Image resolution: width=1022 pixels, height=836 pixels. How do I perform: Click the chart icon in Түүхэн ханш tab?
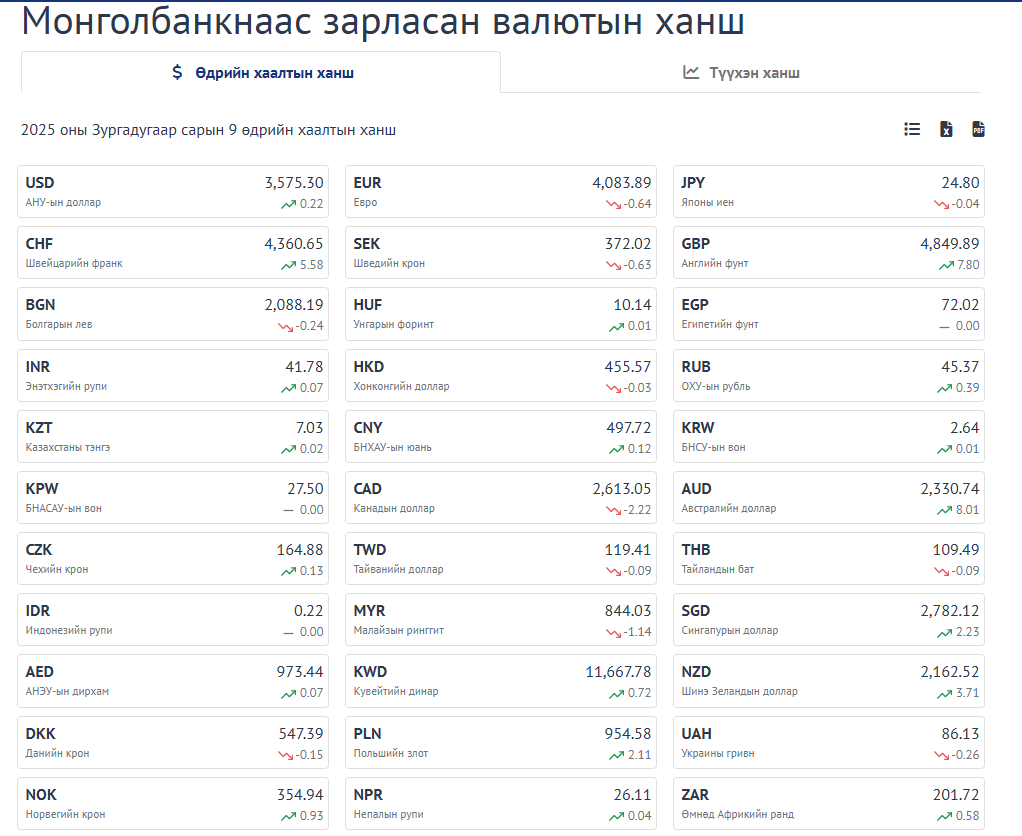[691, 72]
